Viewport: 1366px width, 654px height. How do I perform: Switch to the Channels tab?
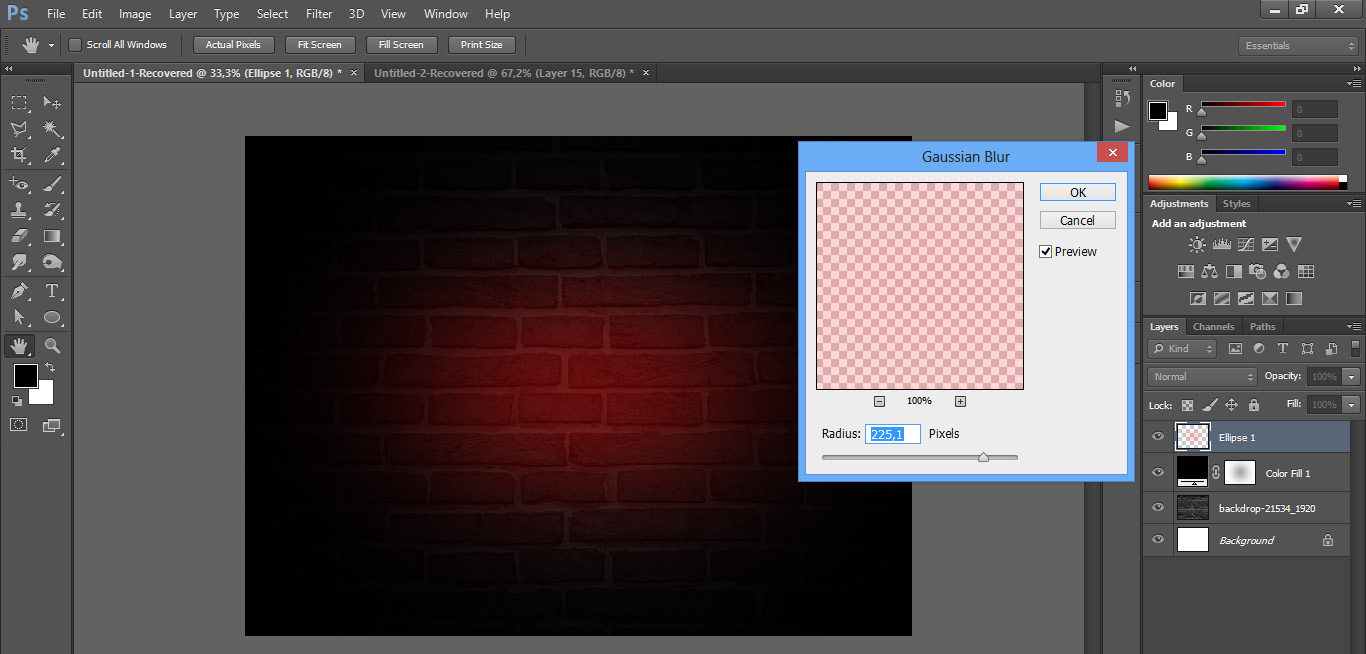pyautogui.click(x=1213, y=327)
